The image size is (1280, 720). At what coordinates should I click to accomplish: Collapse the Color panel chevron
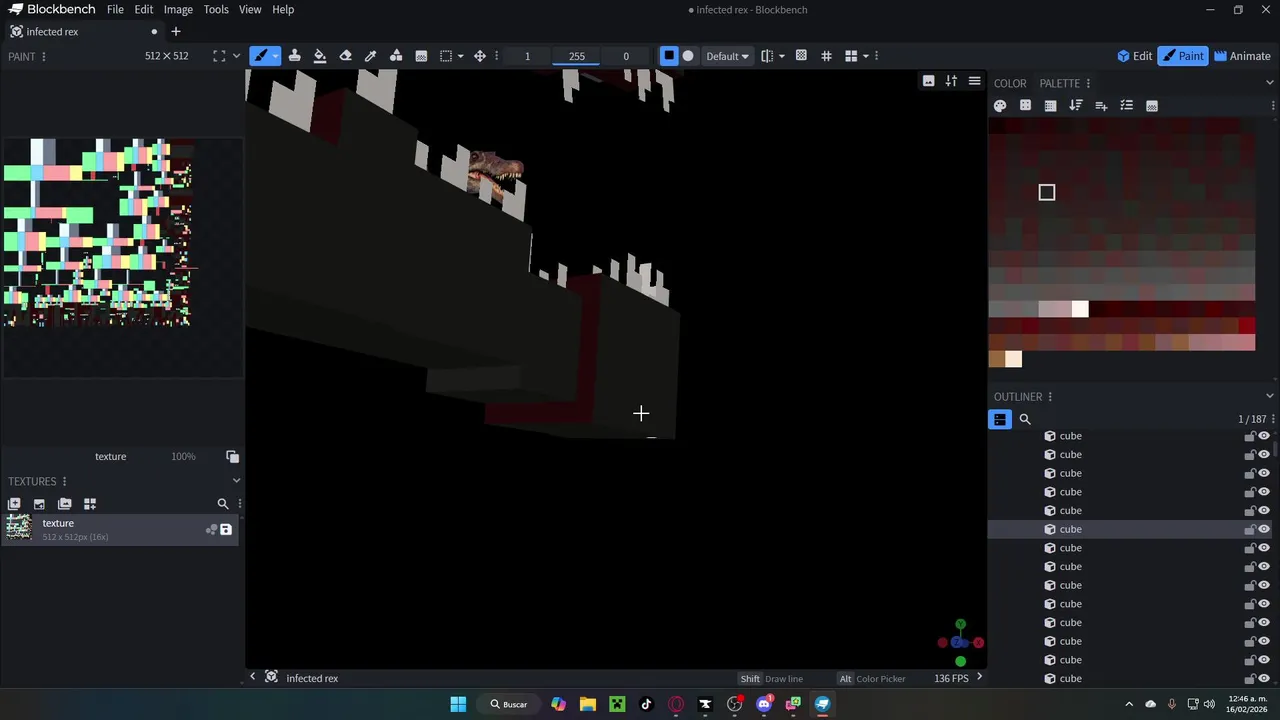click(1270, 83)
